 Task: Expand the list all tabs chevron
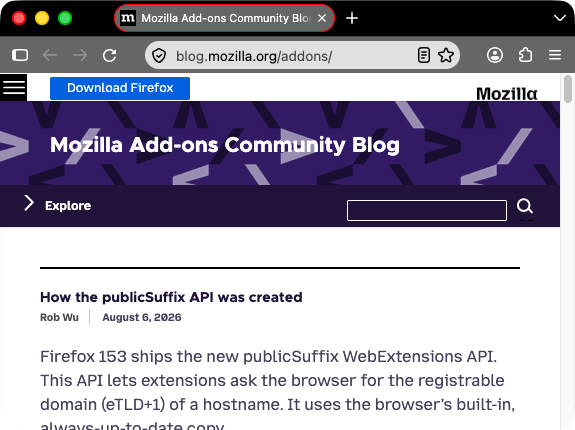click(560, 18)
